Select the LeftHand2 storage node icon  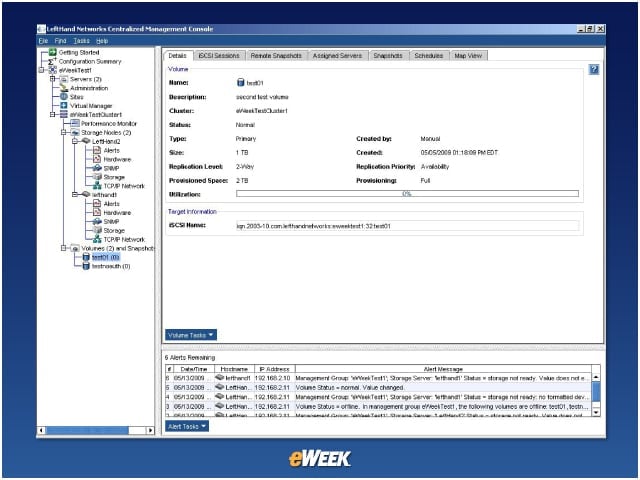click(x=86, y=141)
